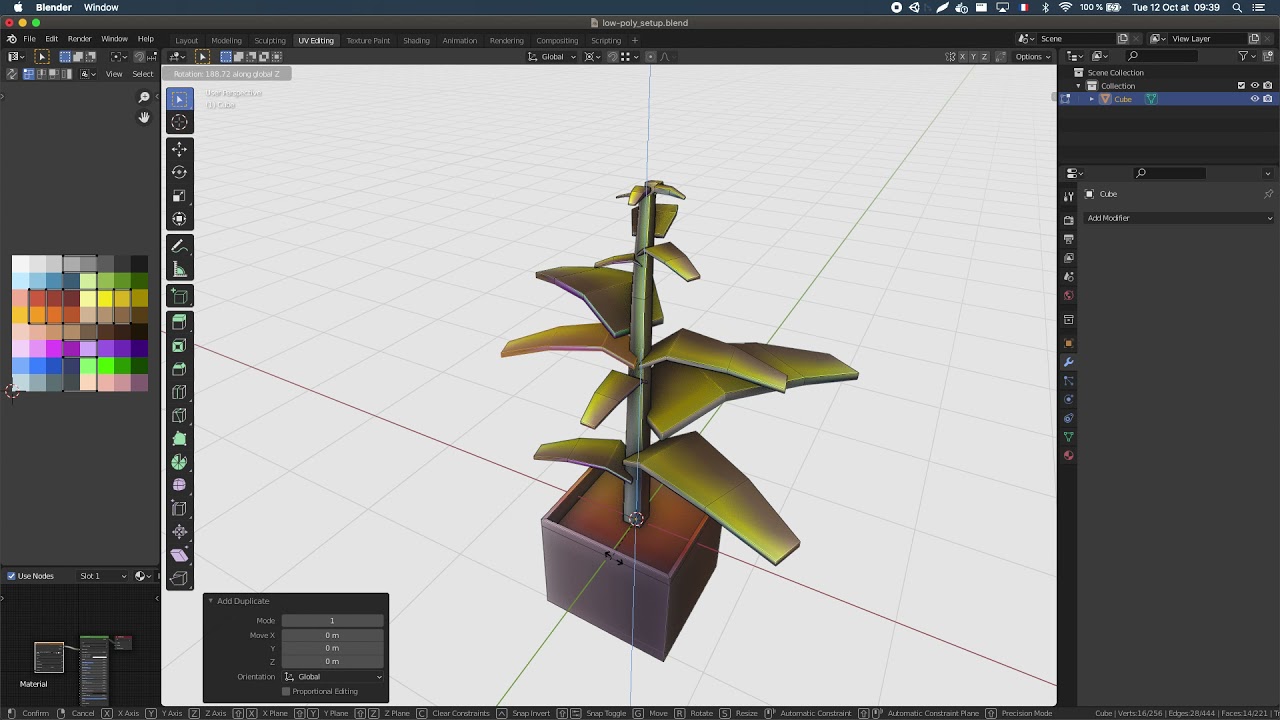Click the UV editor pan hand icon
This screenshot has height=720, width=1280.
pyautogui.click(x=144, y=118)
